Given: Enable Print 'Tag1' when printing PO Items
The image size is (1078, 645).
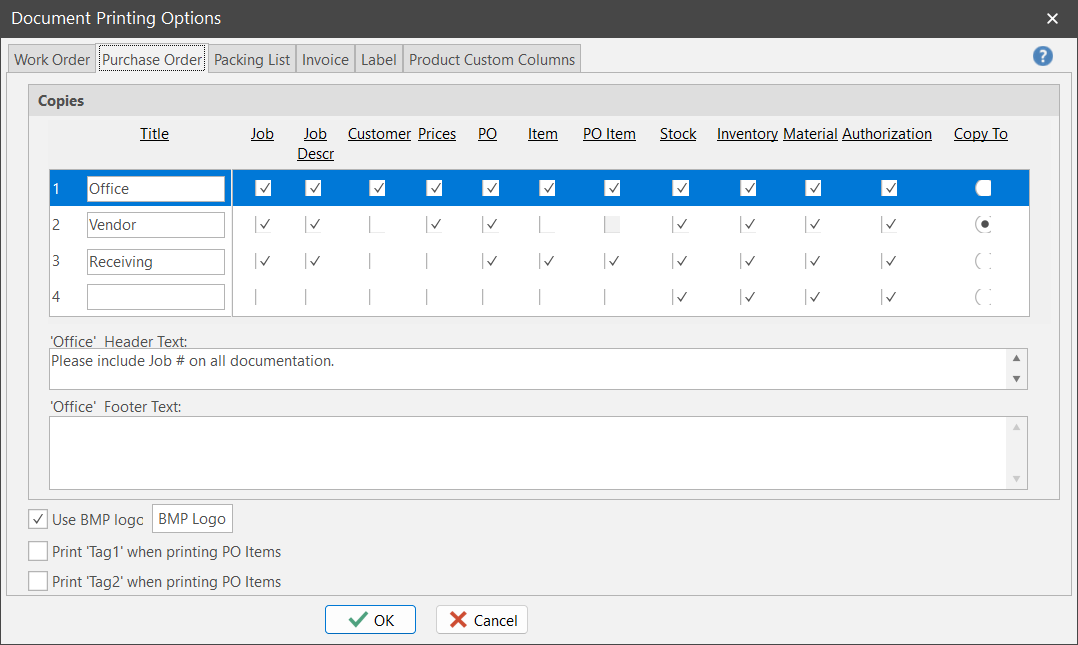Looking at the screenshot, I should point(38,551).
